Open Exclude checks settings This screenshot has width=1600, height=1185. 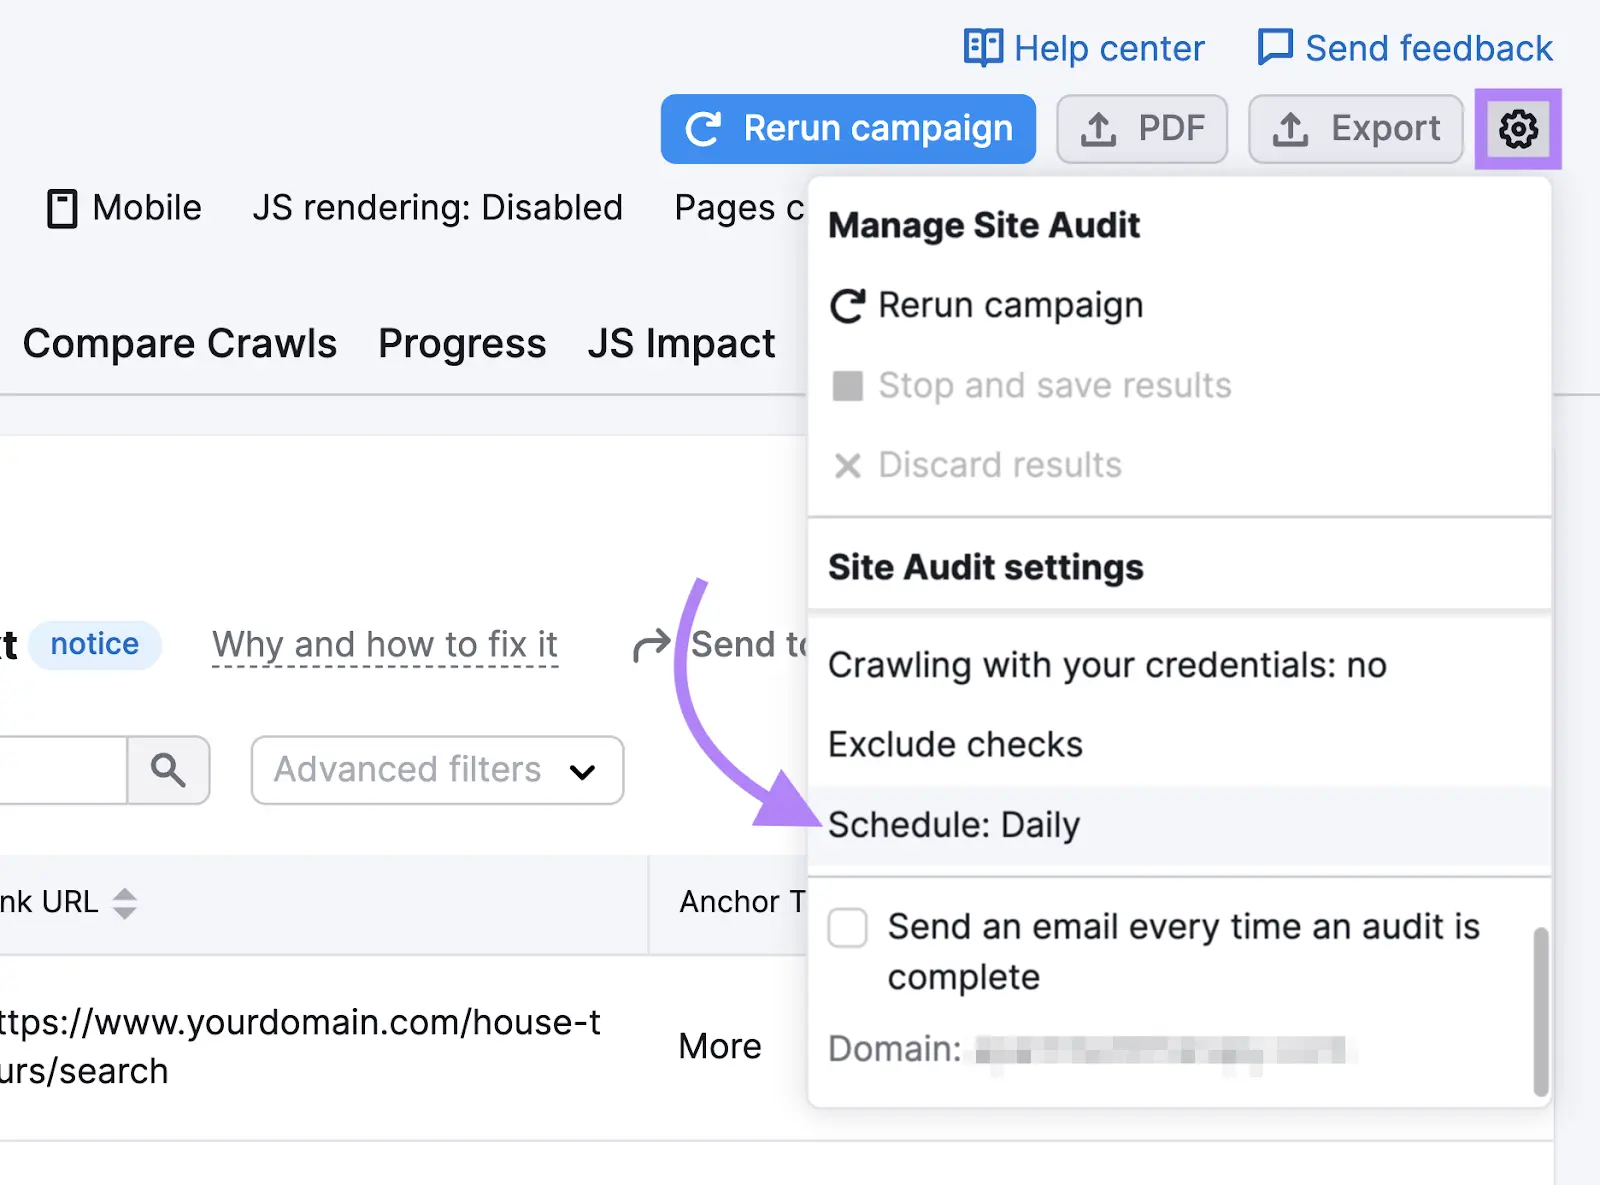(x=955, y=743)
